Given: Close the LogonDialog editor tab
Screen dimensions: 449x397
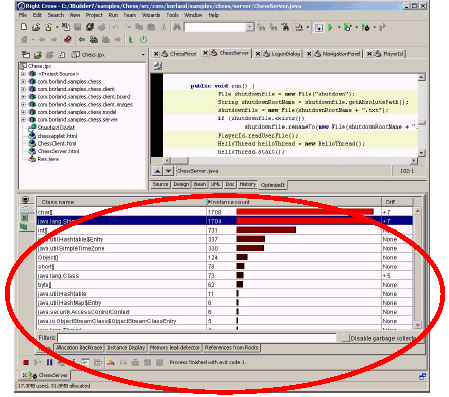Looking at the screenshot, I should point(258,54).
